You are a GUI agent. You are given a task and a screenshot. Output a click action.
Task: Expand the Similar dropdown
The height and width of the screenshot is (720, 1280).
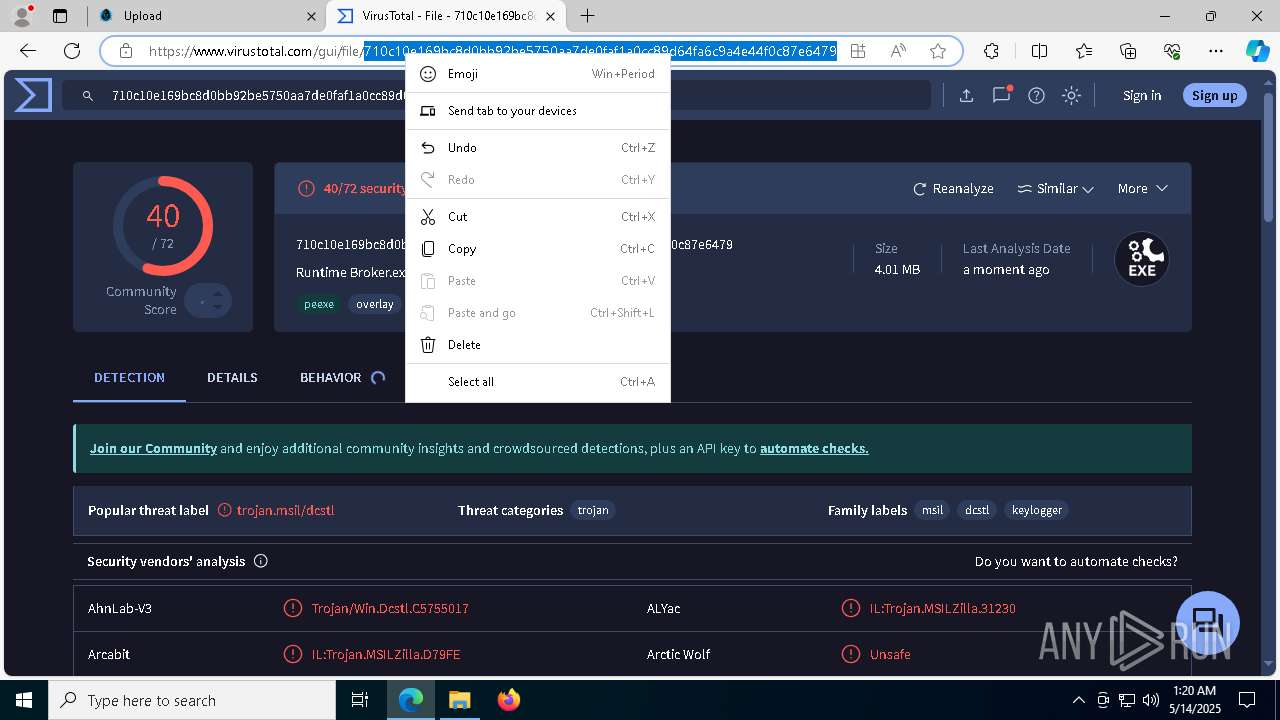pyautogui.click(x=1055, y=189)
